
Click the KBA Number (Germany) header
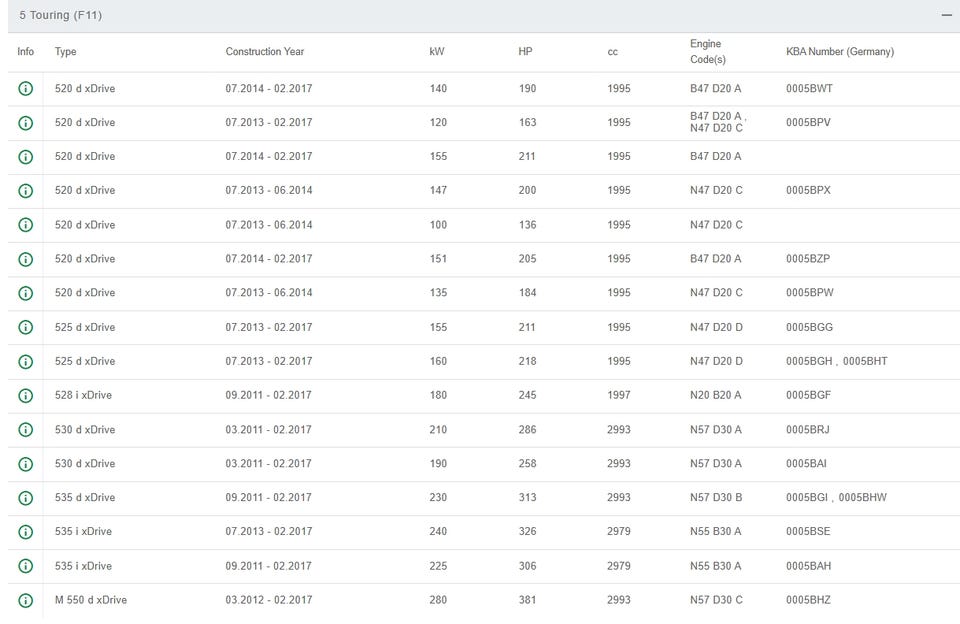[x=840, y=51]
